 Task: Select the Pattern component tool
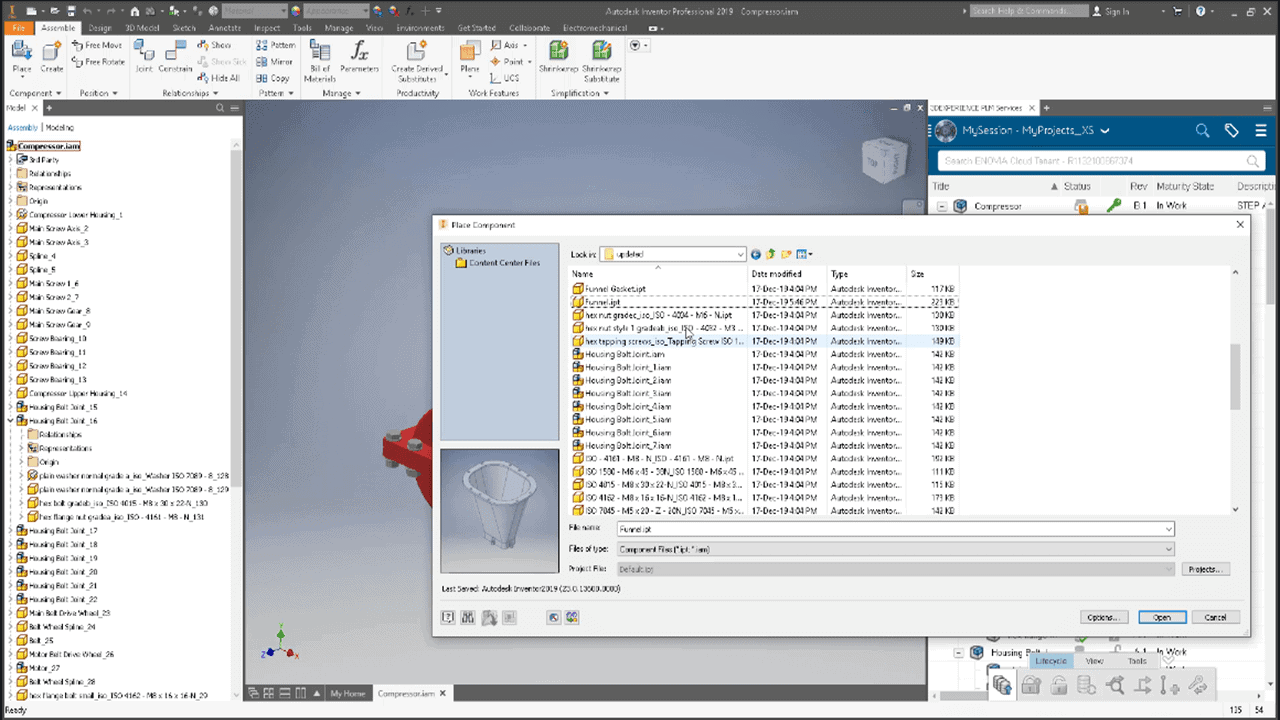(276, 46)
